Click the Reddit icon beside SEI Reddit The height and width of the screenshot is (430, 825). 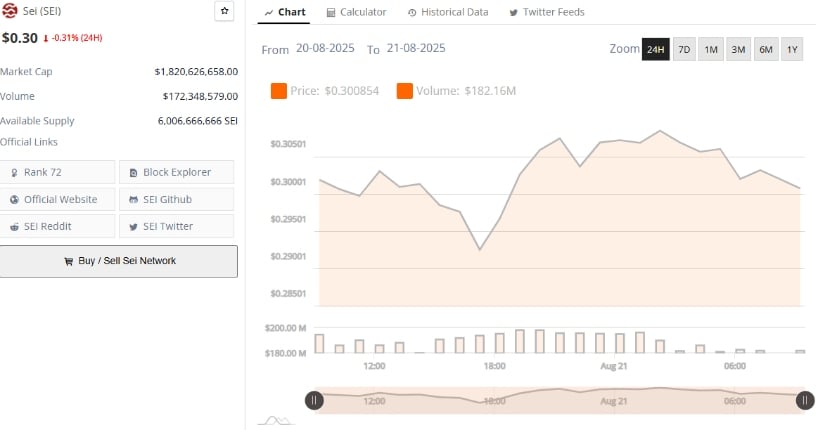pyautogui.click(x=14, y=227)
